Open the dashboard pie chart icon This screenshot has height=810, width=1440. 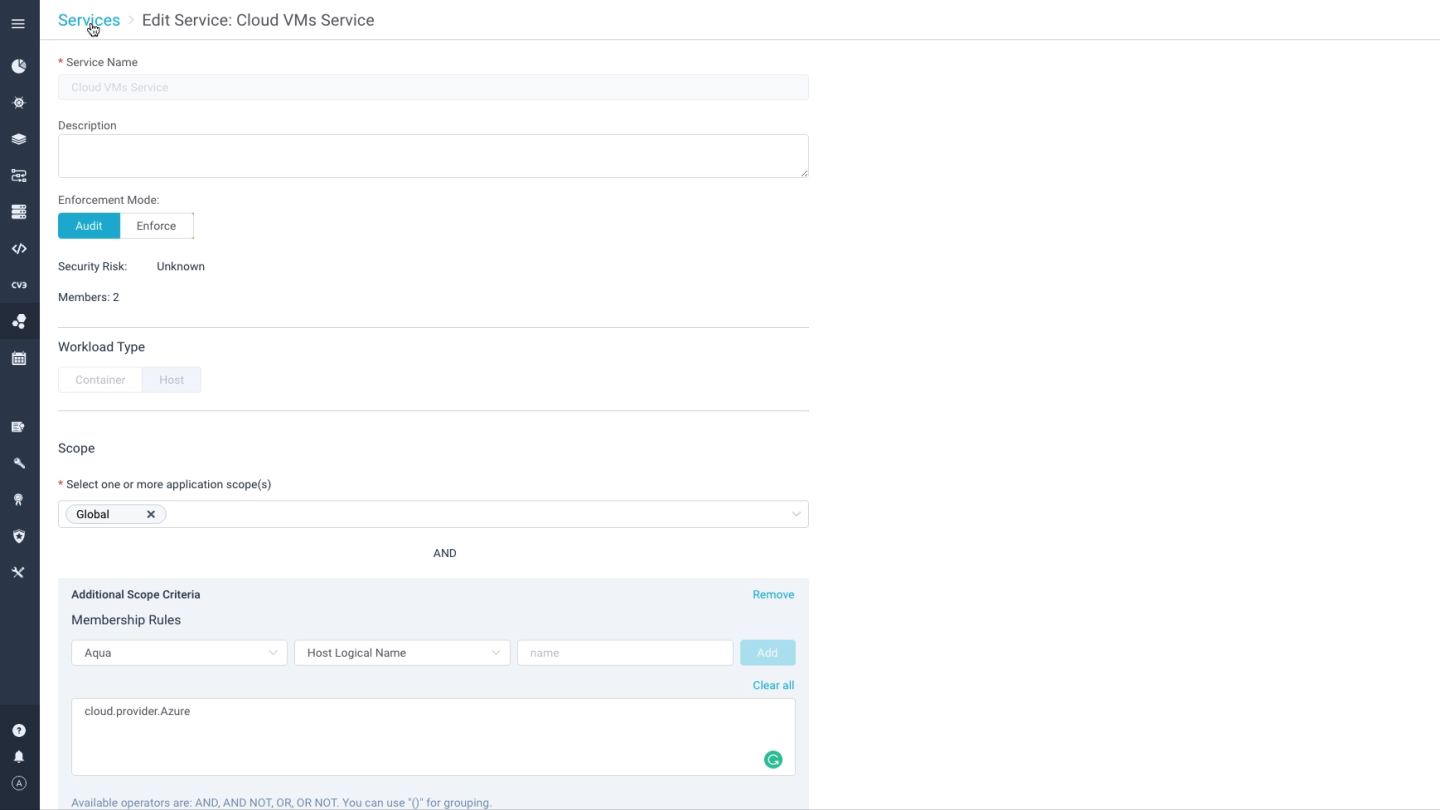tap(18, 66)
